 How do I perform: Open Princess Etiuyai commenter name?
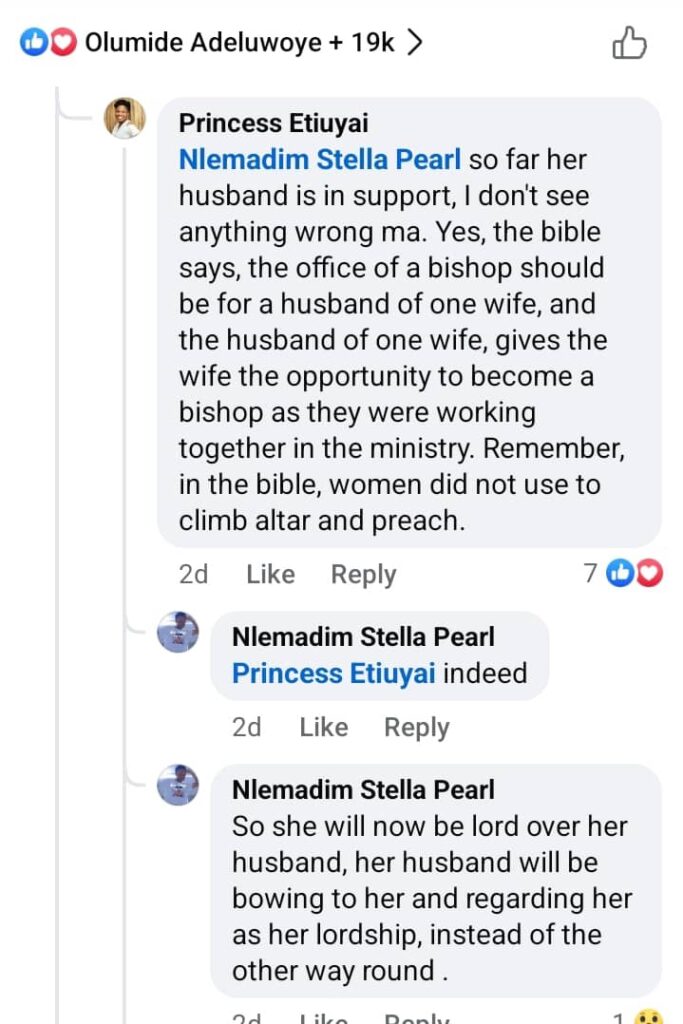(x=273, y=123)
